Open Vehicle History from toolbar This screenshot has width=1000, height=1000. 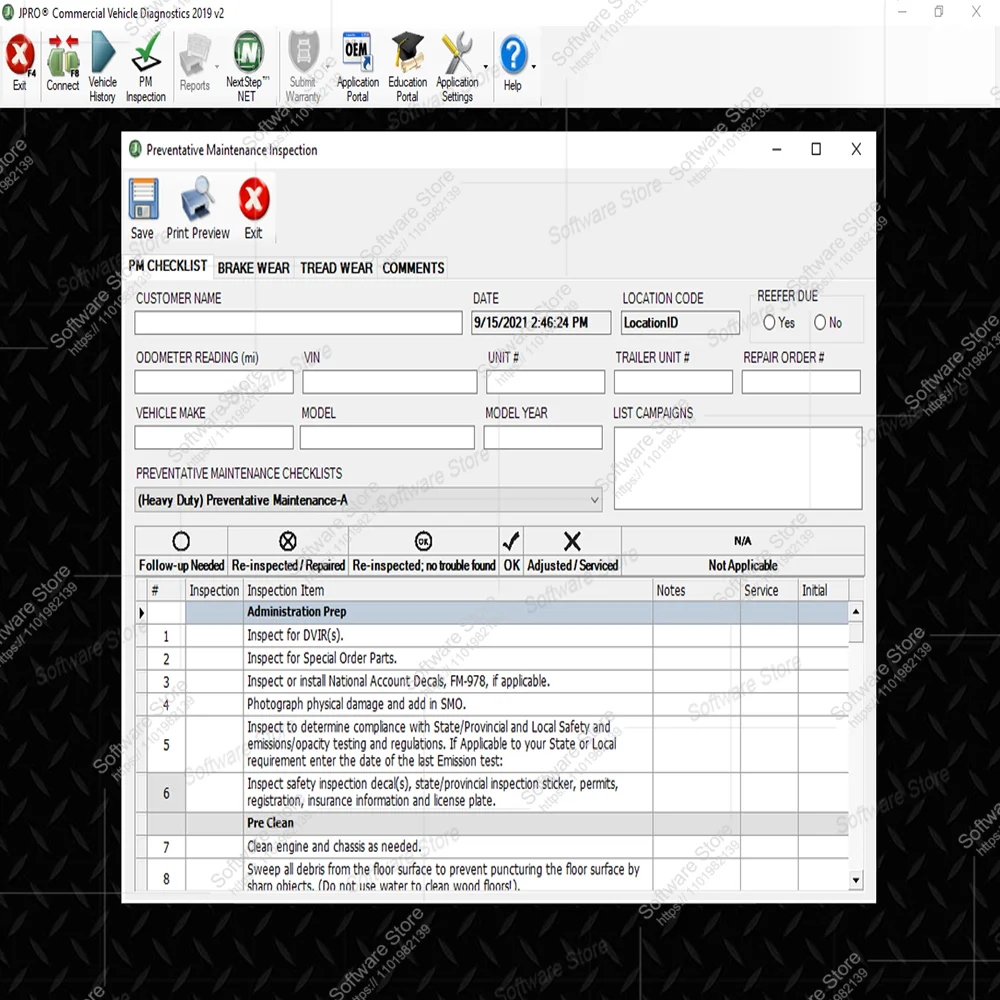pyautogui.click(x=103, y=67)
